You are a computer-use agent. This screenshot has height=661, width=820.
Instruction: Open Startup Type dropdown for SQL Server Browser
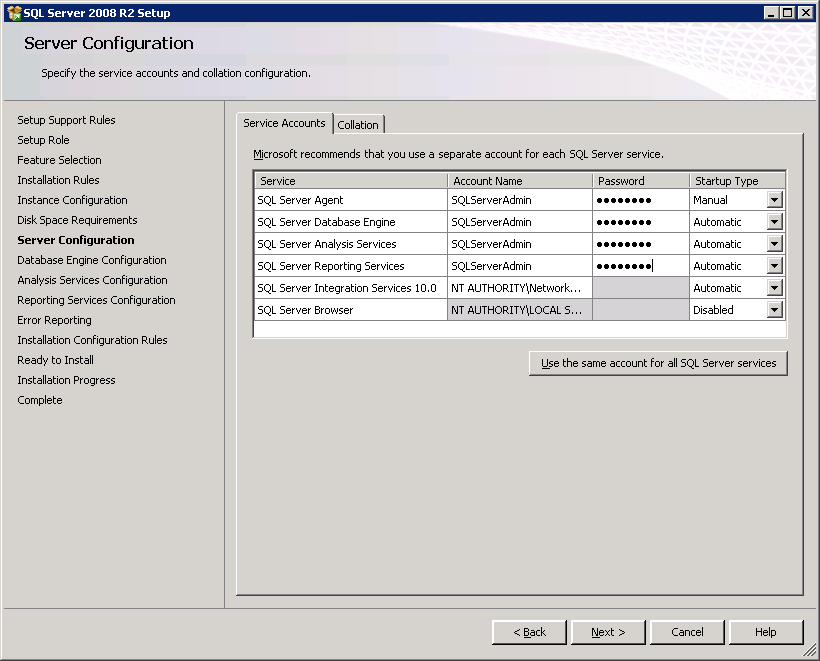(775, 310)
